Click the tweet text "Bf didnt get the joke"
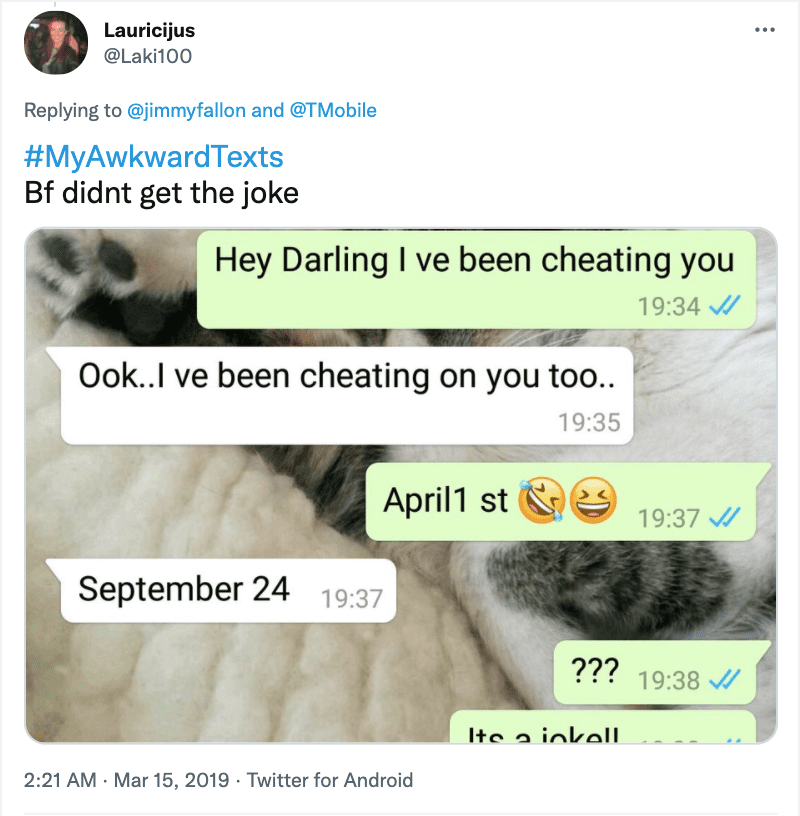The width and height of the screenshot is (800, 816). (x=161, y=193)
